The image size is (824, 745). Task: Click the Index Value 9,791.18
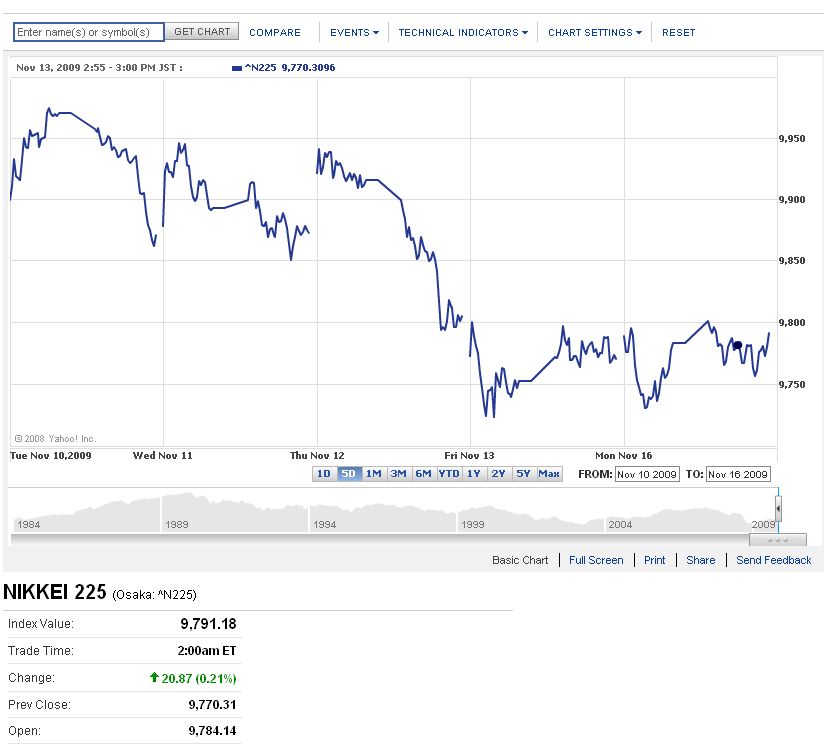point(209,624)
